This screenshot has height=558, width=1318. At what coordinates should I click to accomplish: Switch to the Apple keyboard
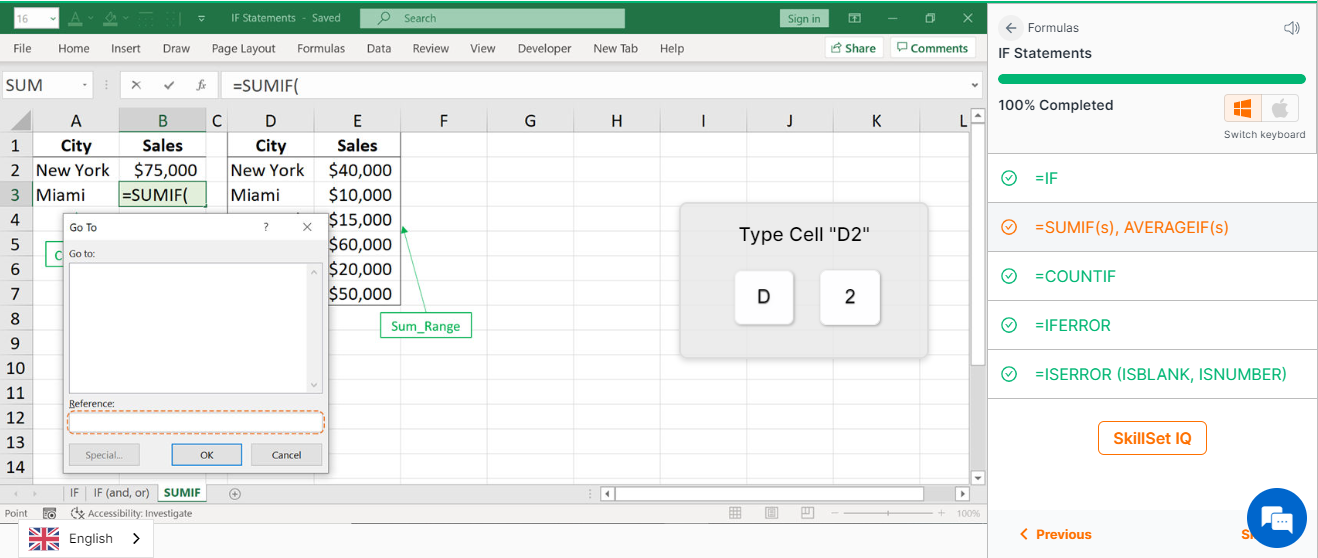click(1279, 108)
